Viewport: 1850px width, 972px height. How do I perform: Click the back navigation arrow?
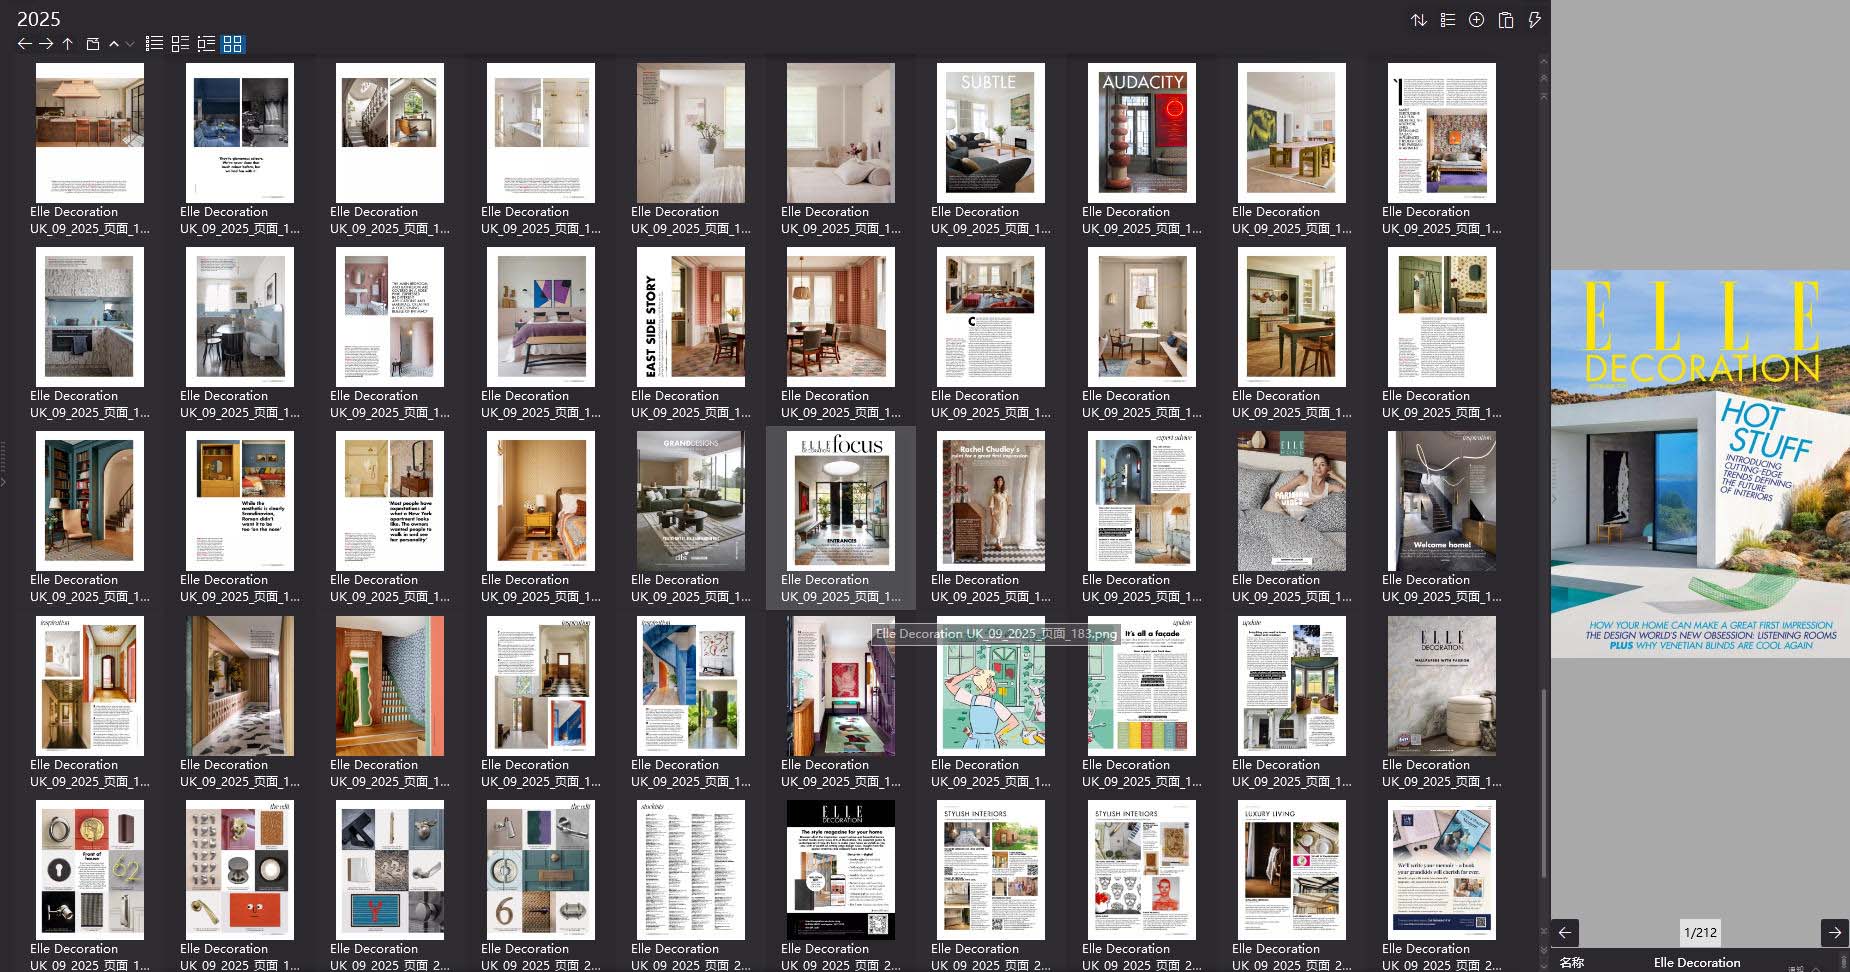25,43
